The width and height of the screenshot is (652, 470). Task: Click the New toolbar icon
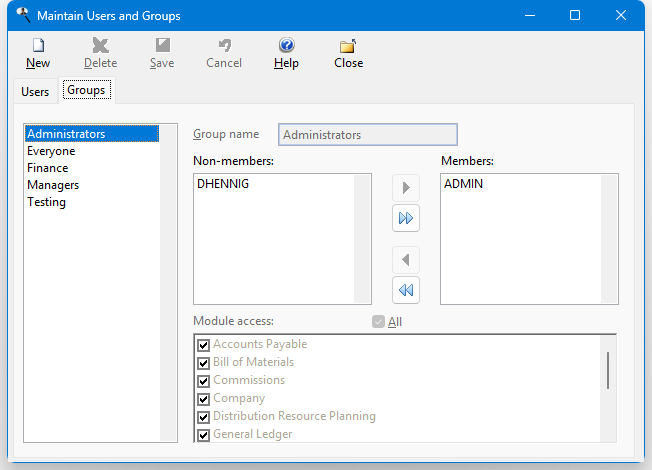pos(38,46)
